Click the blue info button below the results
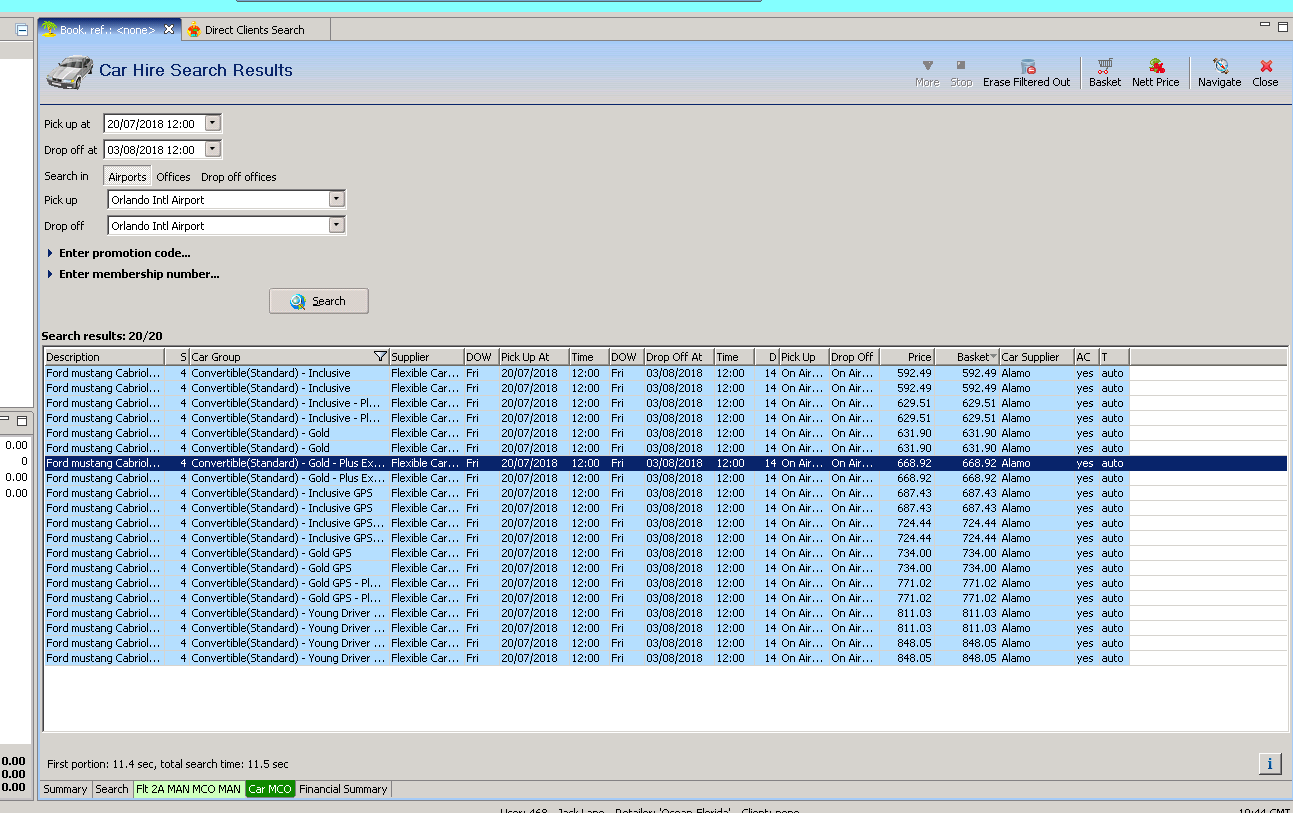 [x=1269, y=764]
